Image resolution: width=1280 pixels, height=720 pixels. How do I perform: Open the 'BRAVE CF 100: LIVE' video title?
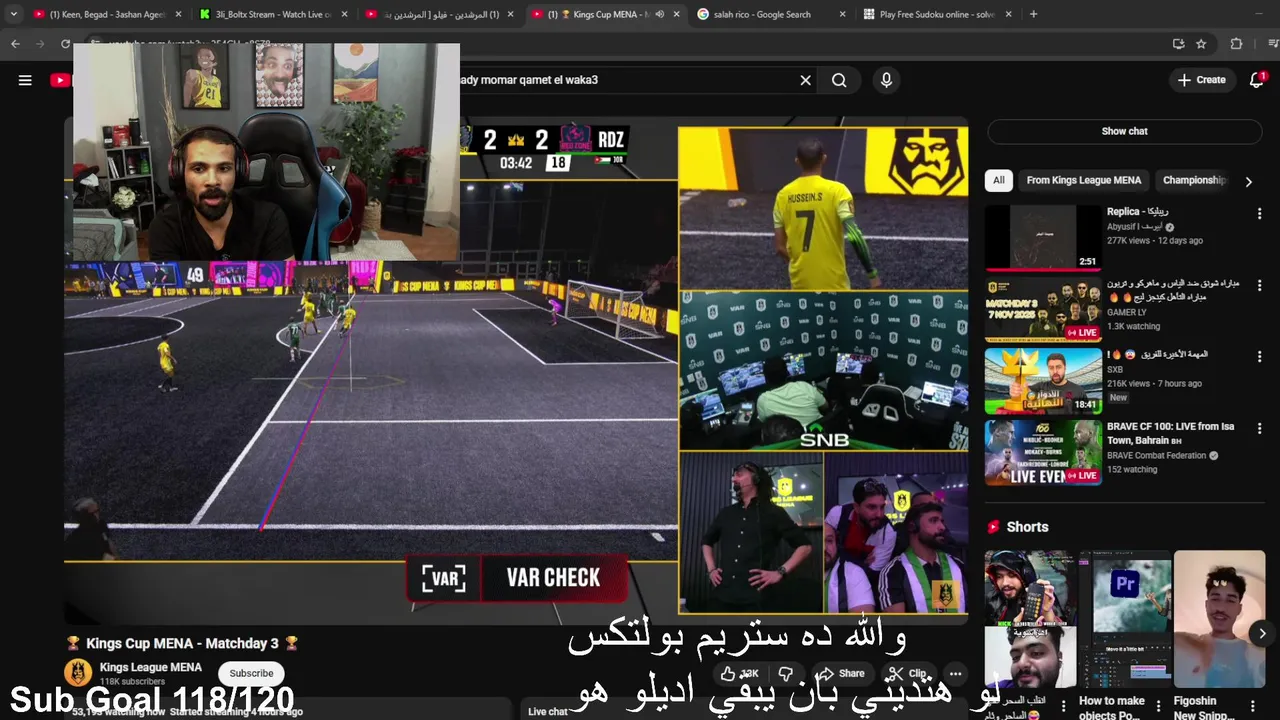click(x=1170, y=433)
